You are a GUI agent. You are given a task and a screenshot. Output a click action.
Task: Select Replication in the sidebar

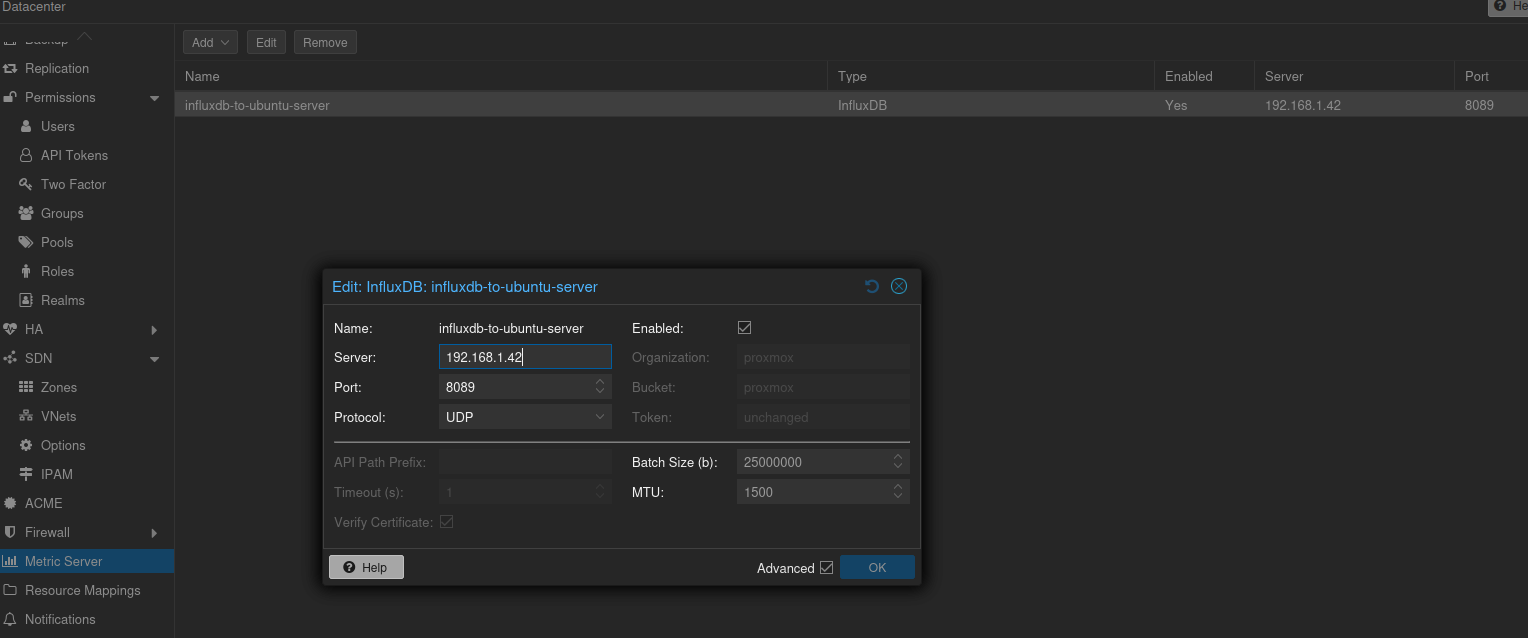coord(57,68)
